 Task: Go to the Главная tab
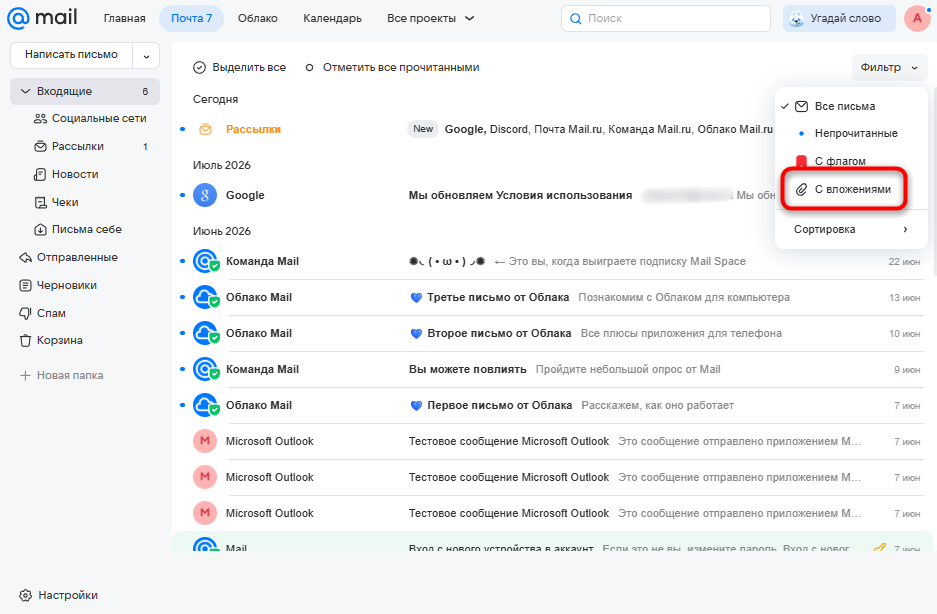click(x=124, y=19)
